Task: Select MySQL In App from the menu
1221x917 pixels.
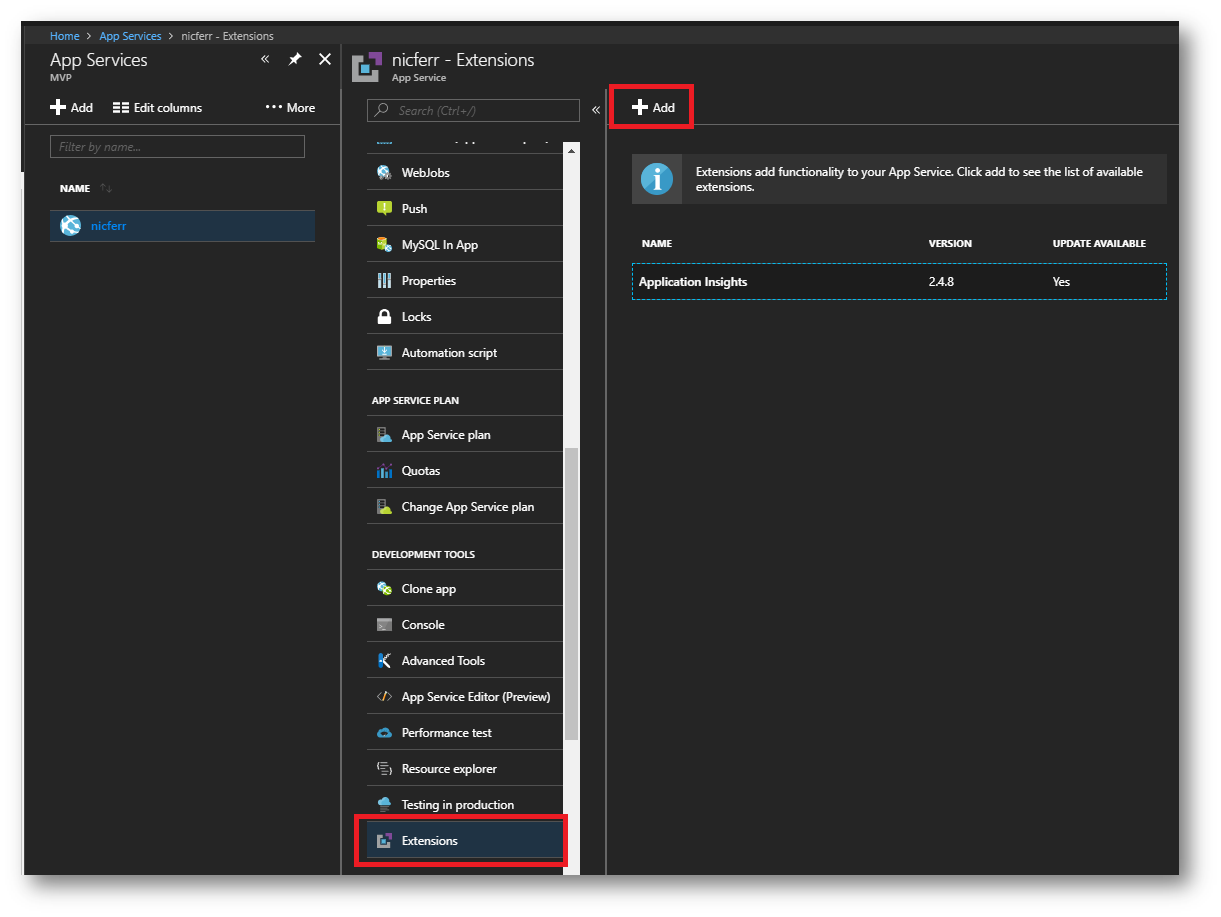Action: point(465,245)
